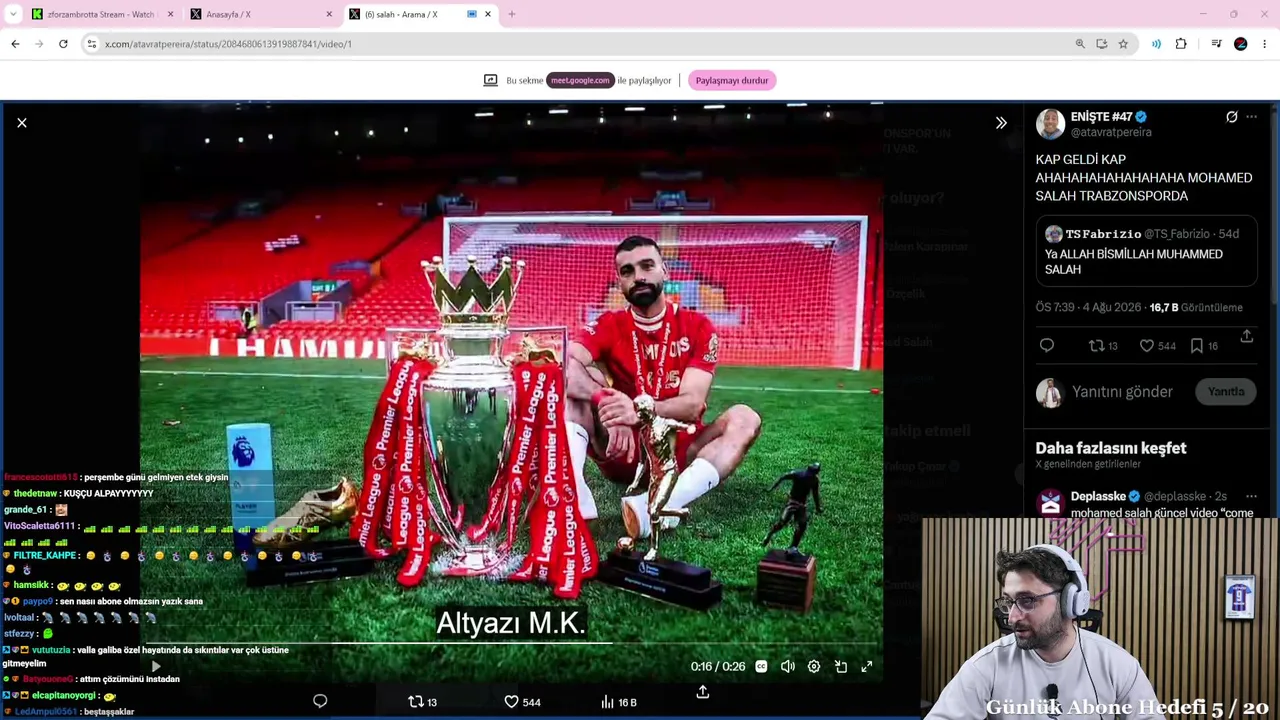Reload the current page
Image resolution: width=1280 pixels, height=720 pixels.
63,44
